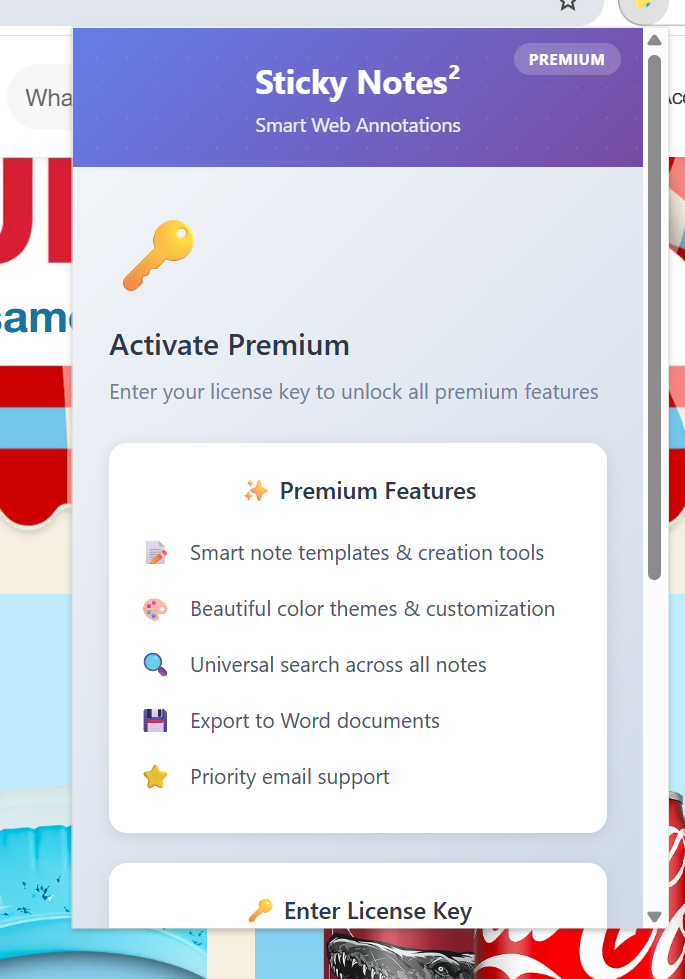Click the memo pencil icon for note templates
Image resolution: width=685 pixels, height=979 pixels.
coord(156,553)
